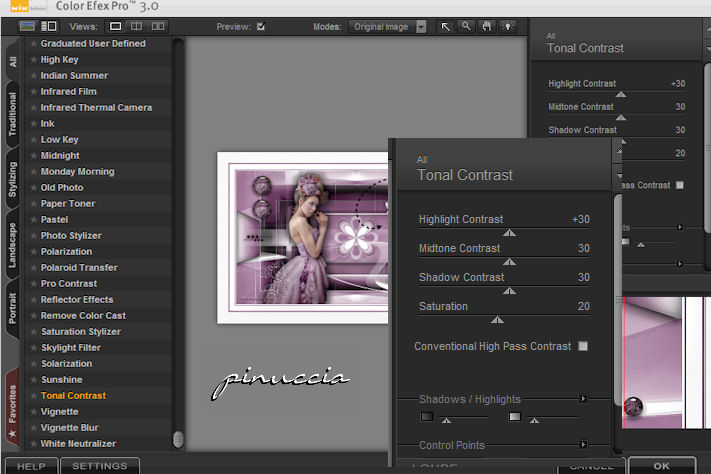This screenshot has width=711, height=474.
Task: Switch to the Traditional tab
Action: click(12, 114)
